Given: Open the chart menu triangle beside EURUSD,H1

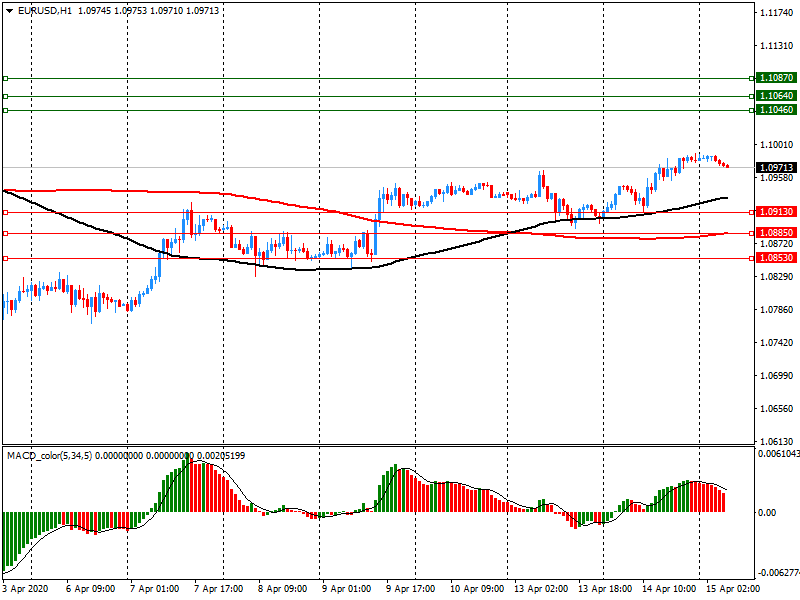Looking at the screenshot, I should point(9,10).
